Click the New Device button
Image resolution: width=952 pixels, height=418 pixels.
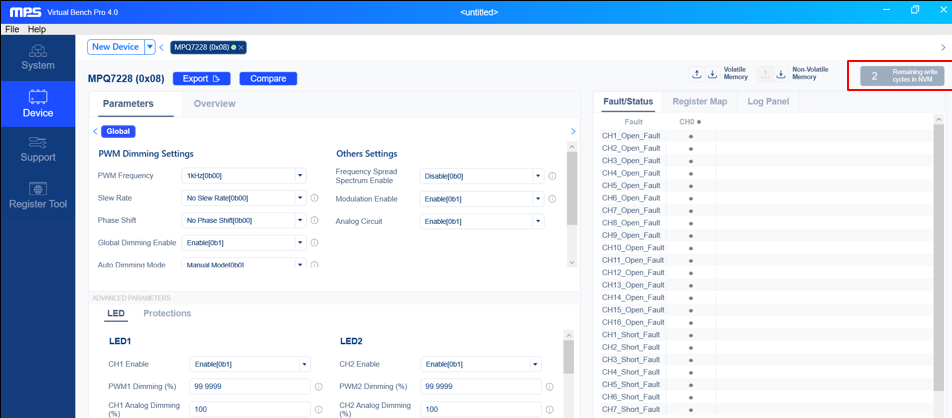116,47
